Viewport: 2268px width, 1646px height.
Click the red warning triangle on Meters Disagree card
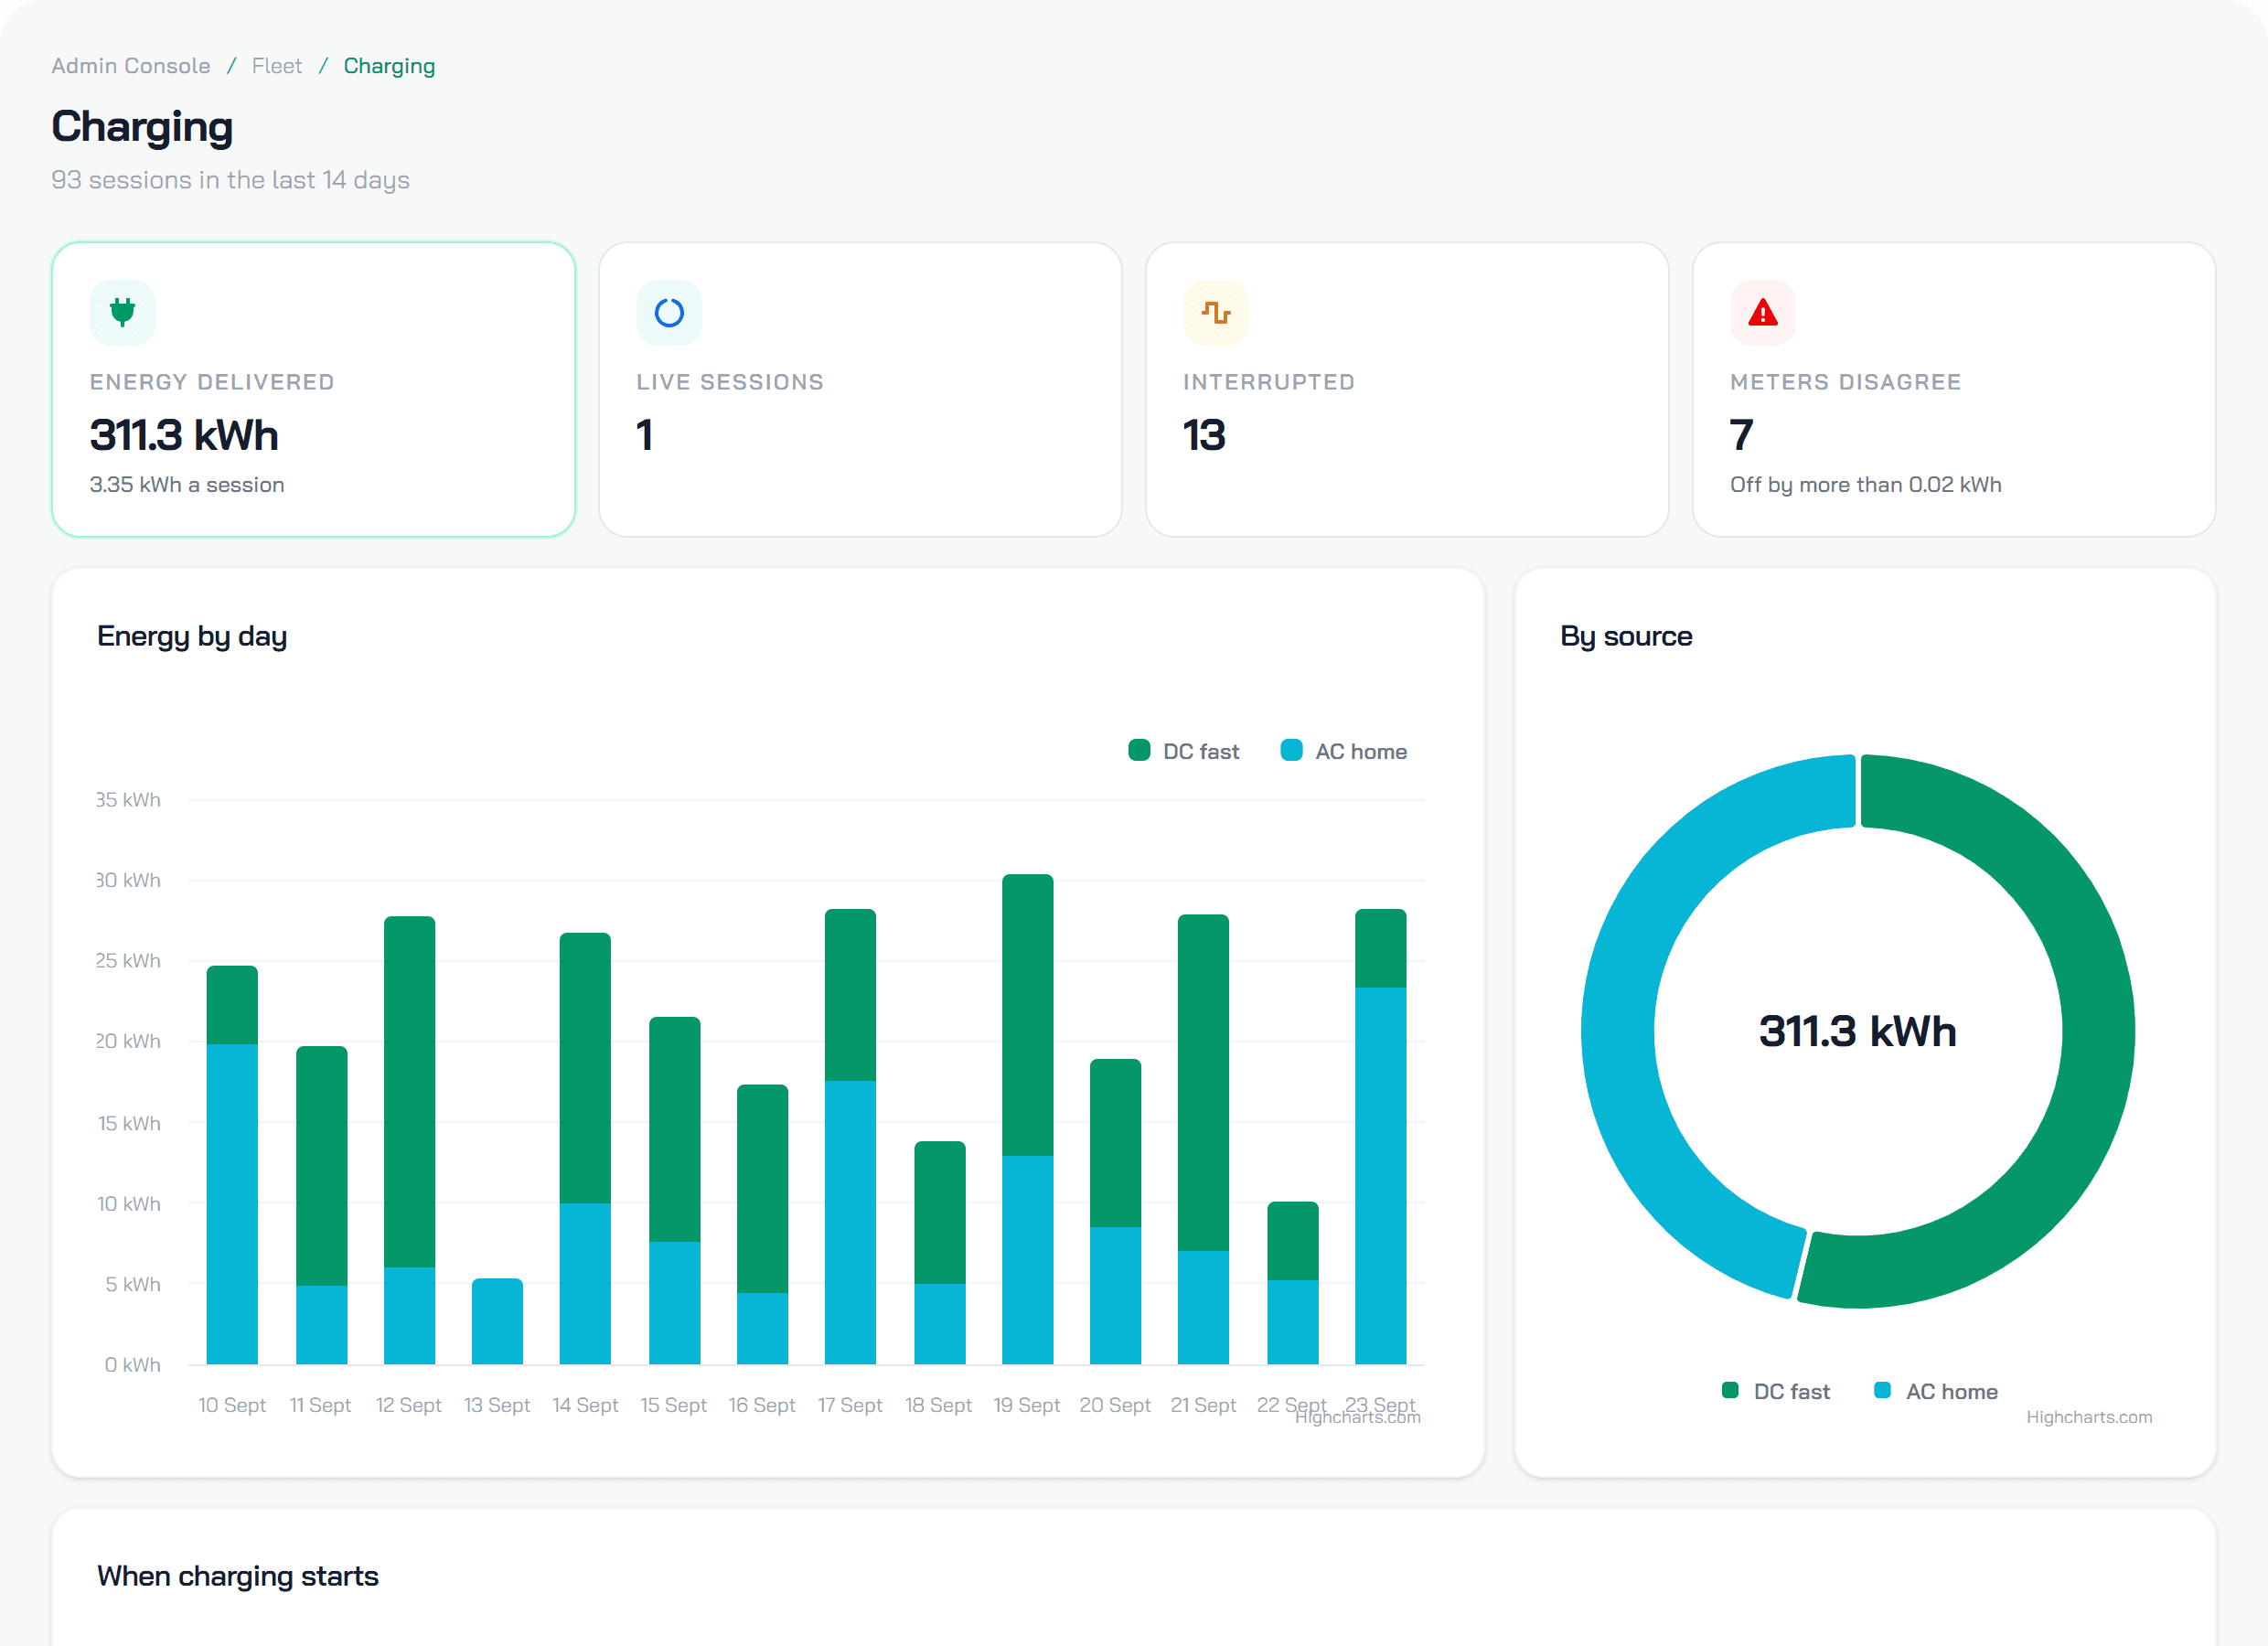(1763, 313)
